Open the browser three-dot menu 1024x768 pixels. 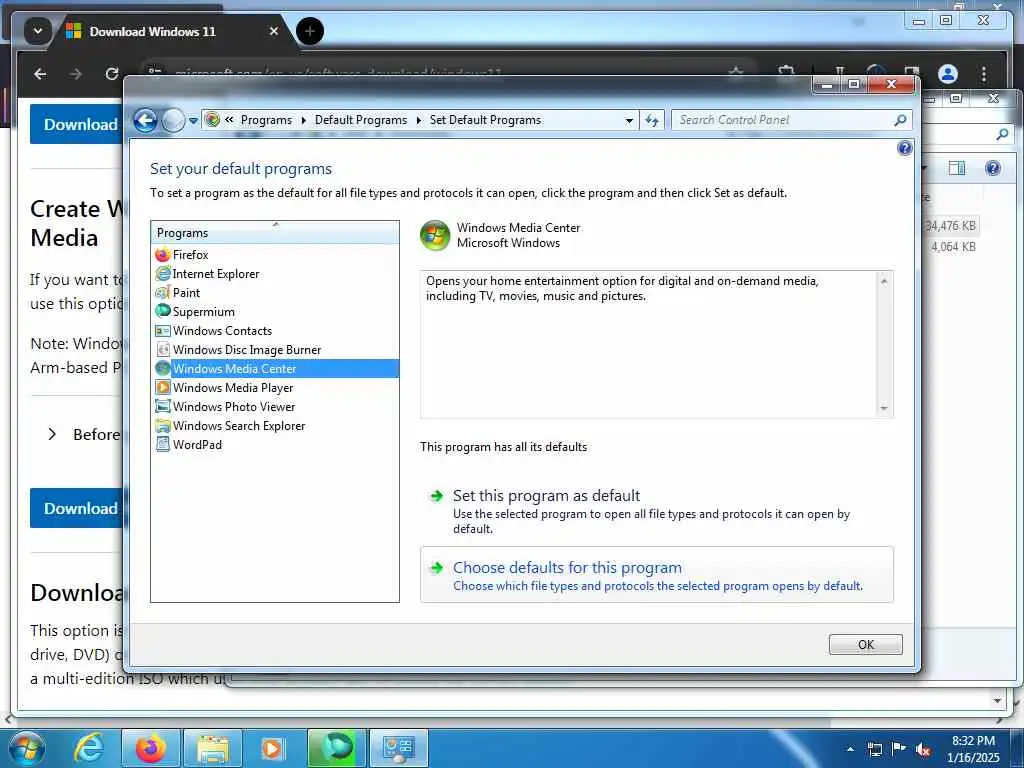click(984, 74)
